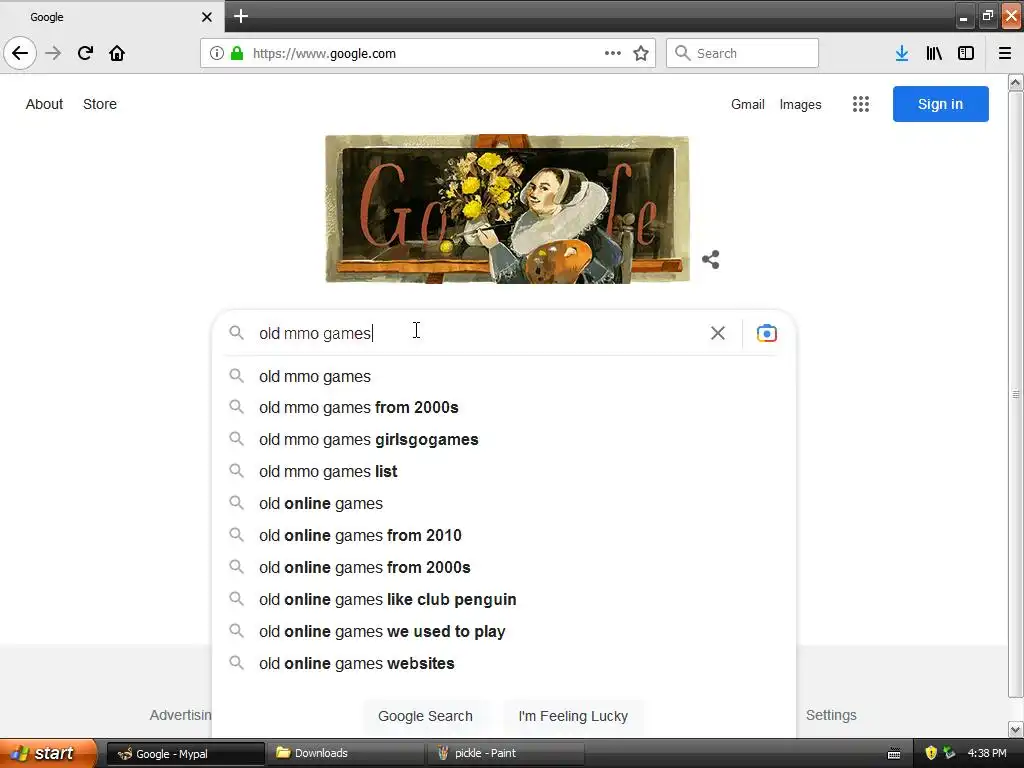
Task: Close the Google tab
Action: [206, 17]
